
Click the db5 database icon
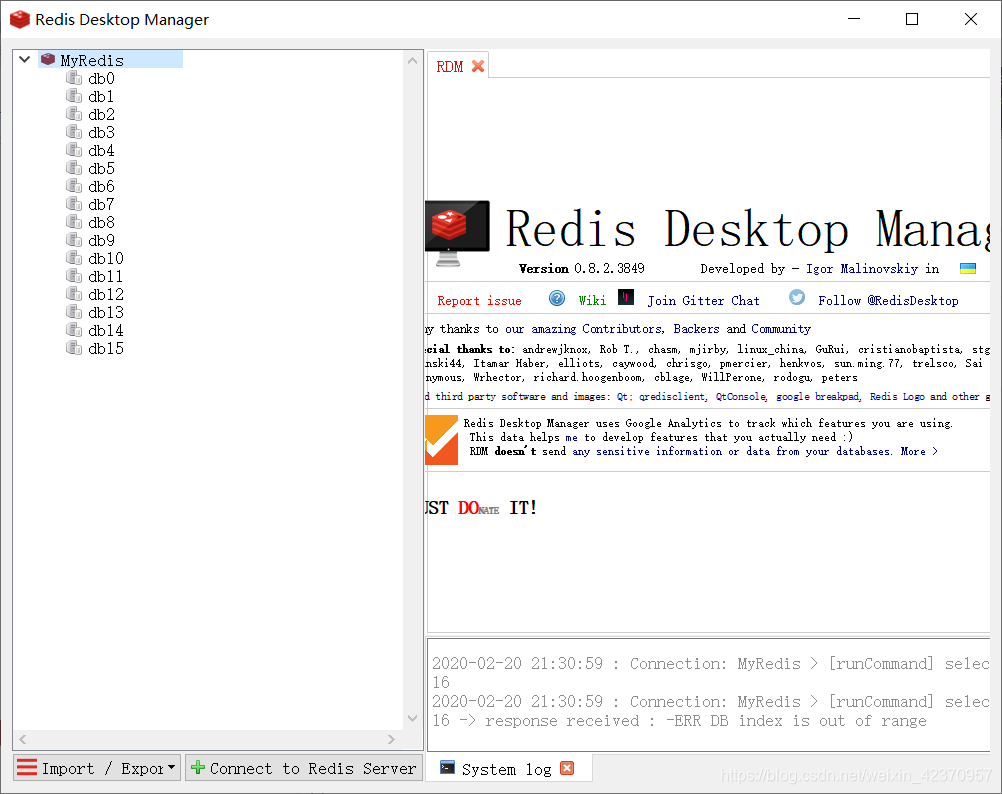point(74,168)
